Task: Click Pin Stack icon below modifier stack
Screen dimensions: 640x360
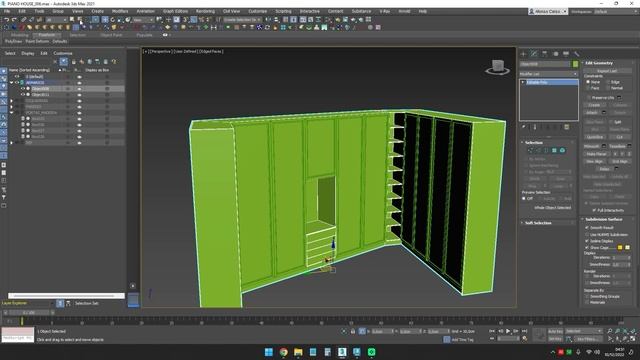Action: coord(524,127)
